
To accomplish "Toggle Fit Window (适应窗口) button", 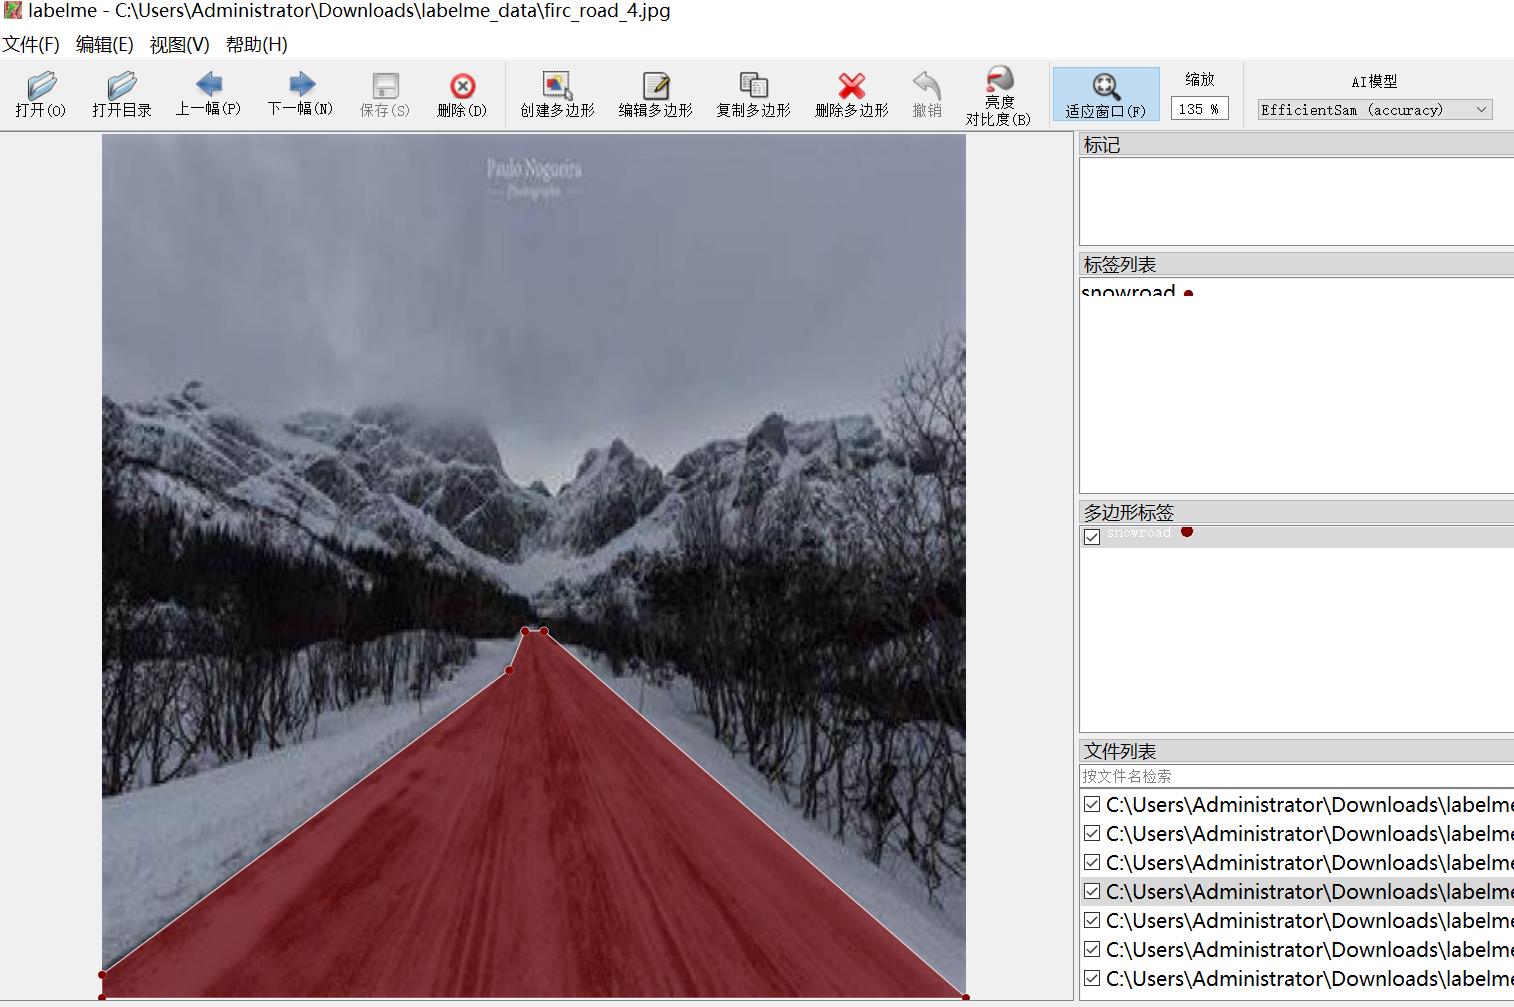I will [x=1105, y=95].
